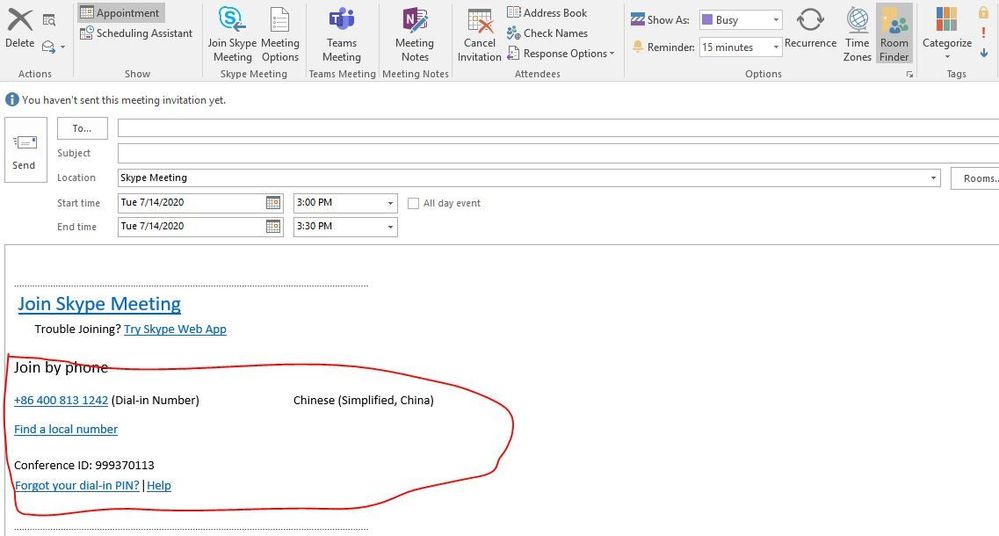Expand the Response Options menu
Viewport: 999px width, 536px height.
pos(561,54)
